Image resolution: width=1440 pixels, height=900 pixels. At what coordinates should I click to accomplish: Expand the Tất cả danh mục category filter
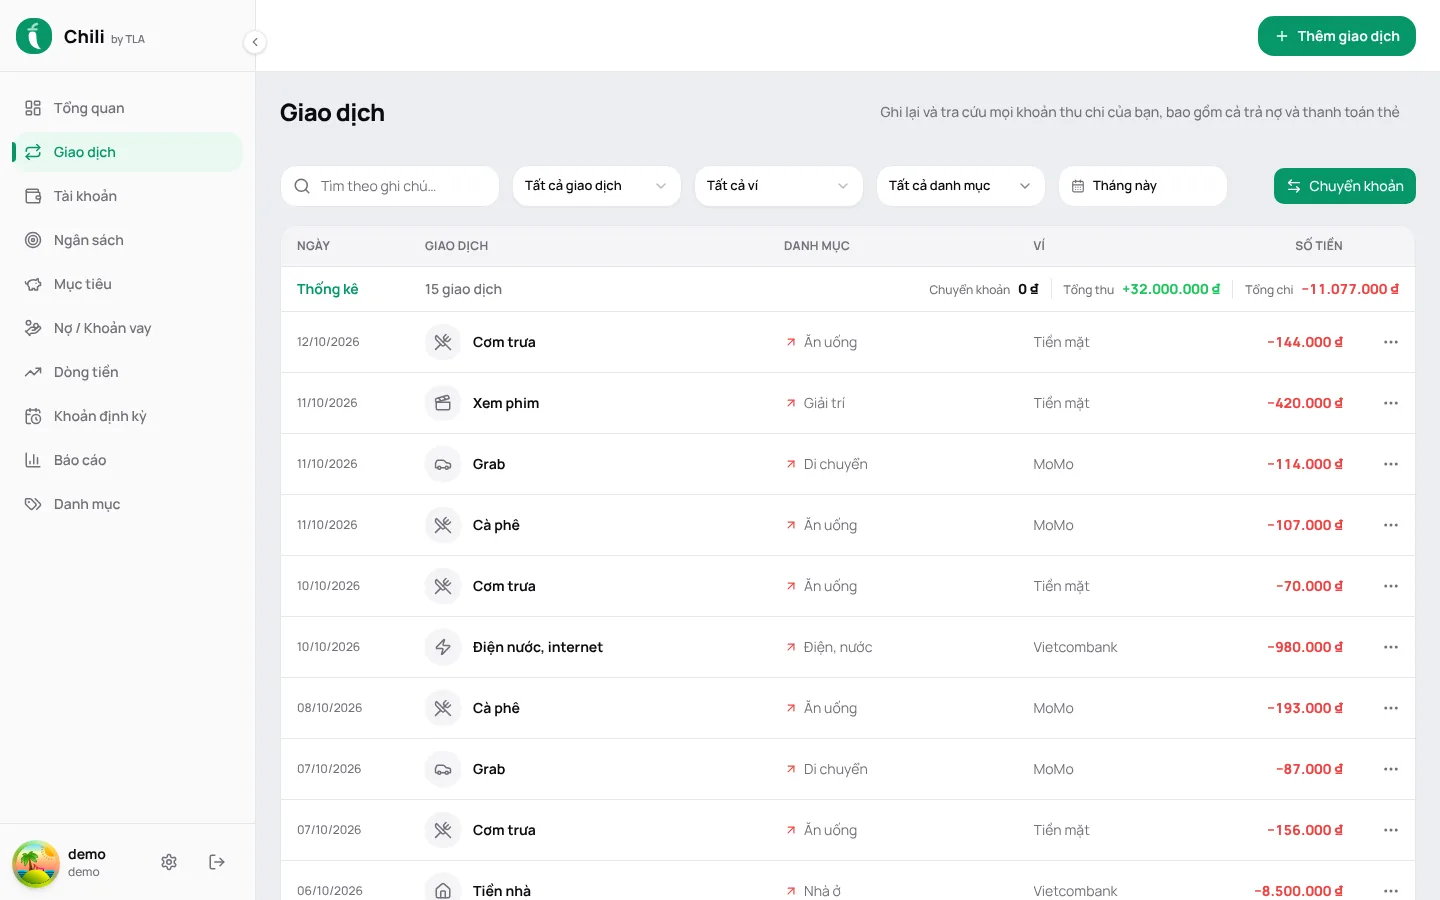(961, 186)
